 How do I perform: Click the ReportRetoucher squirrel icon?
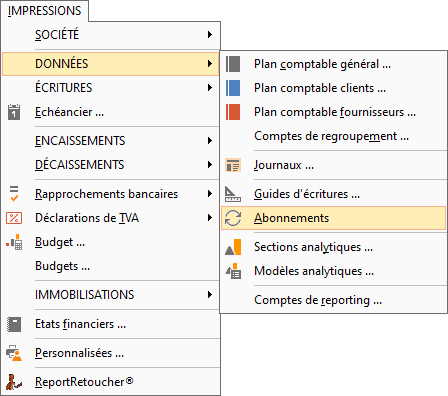coord(14,382)
